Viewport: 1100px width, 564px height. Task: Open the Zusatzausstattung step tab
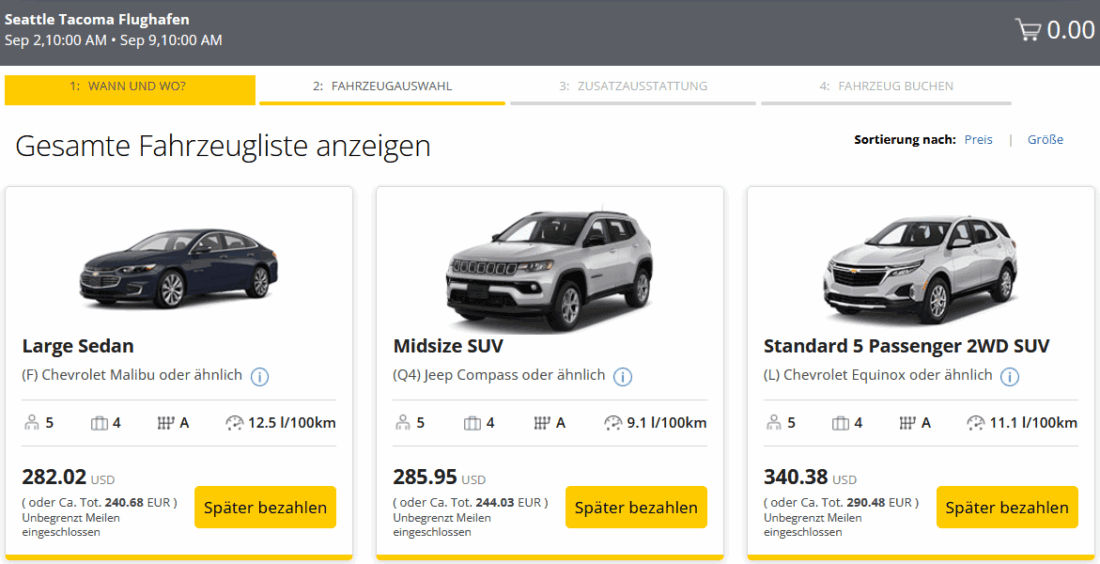pos(633,87)
